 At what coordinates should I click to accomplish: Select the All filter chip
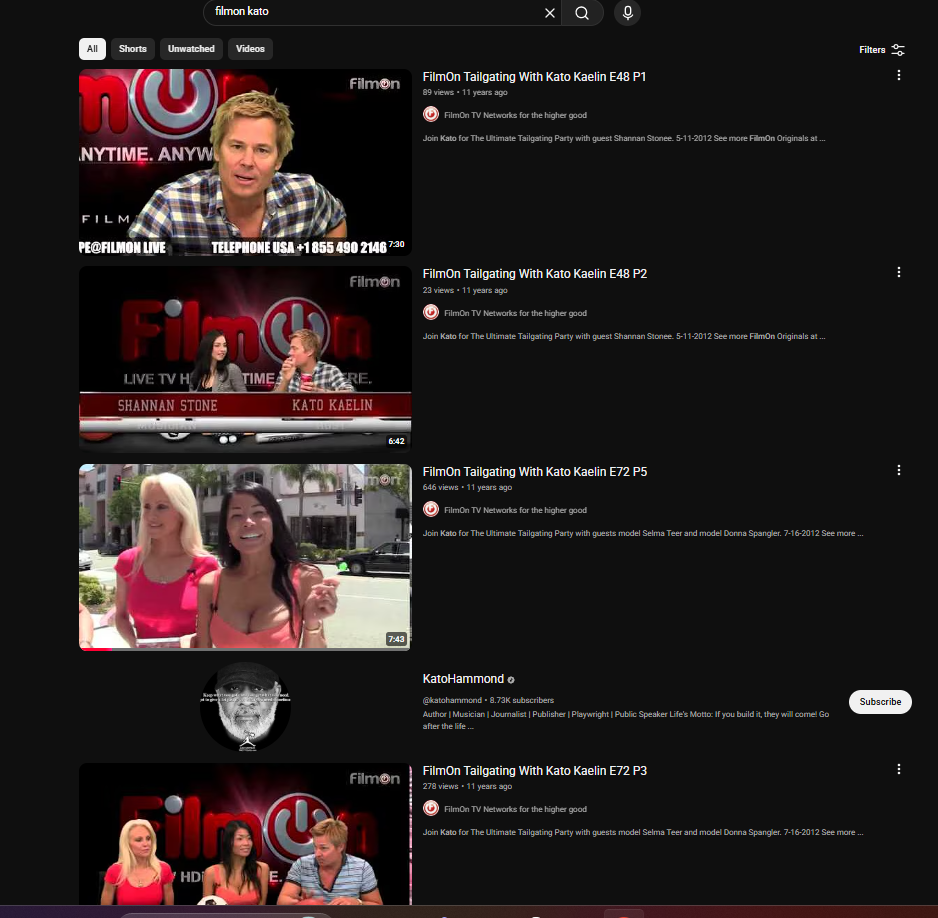coord(92,49)
